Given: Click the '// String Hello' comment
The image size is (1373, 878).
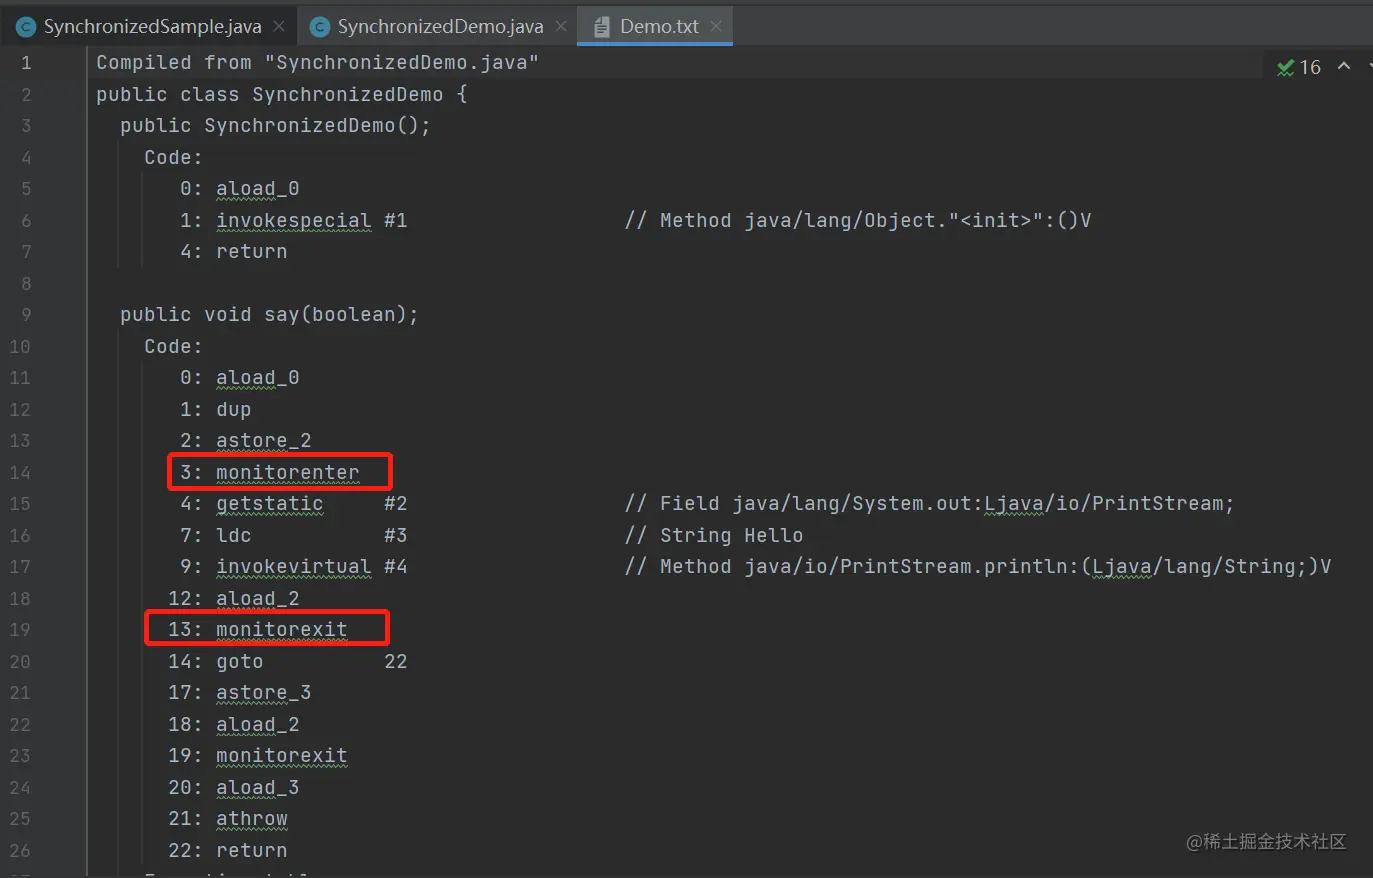Looking at the screenshot, I should (x=714, y=536).
